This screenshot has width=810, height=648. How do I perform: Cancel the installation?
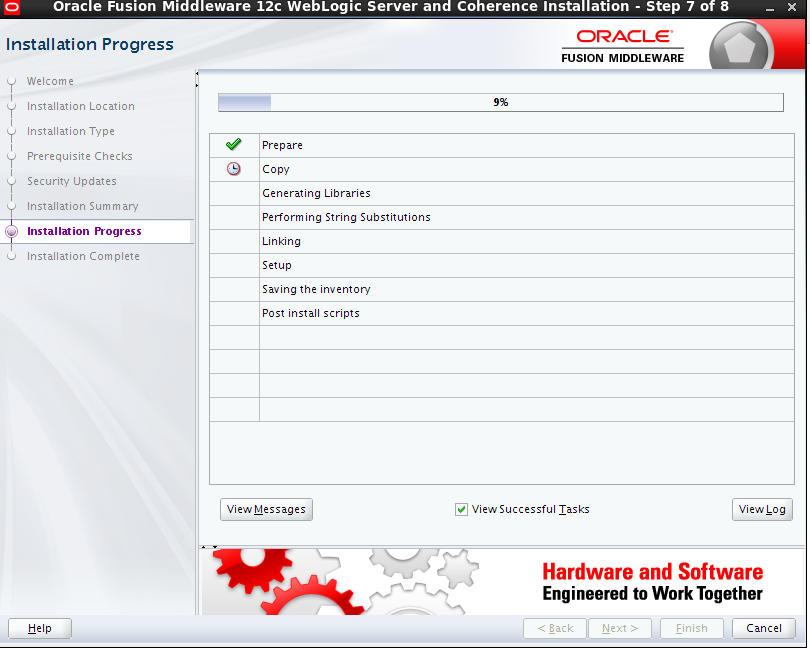(764, 628)
